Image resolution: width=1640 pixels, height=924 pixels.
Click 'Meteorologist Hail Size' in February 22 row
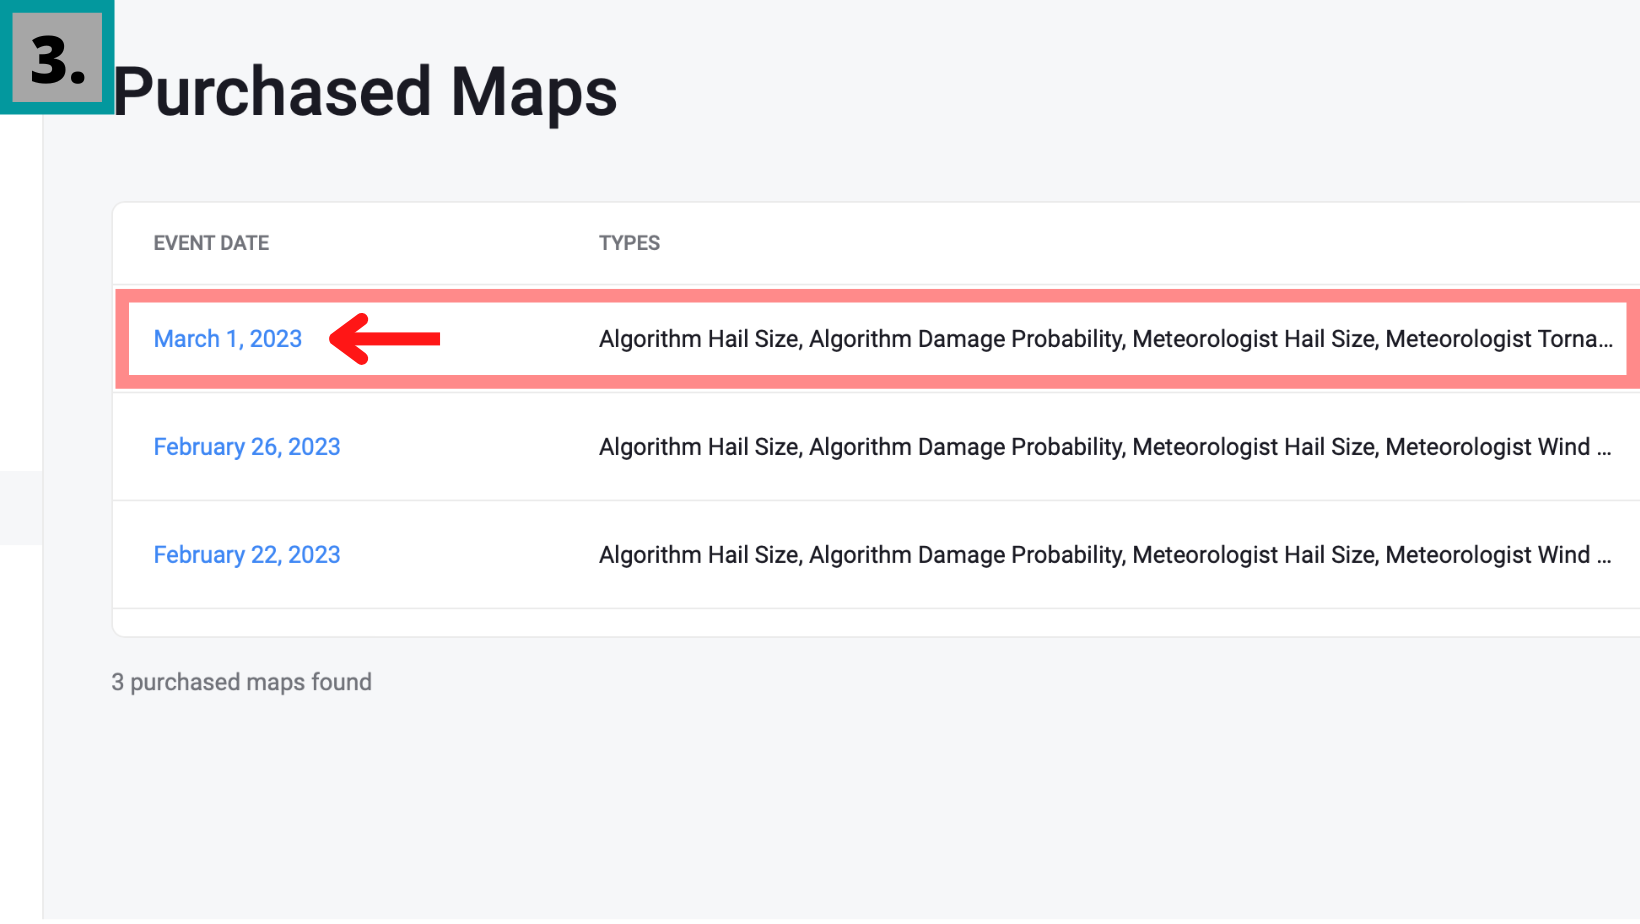click(x=1254, y=555)
